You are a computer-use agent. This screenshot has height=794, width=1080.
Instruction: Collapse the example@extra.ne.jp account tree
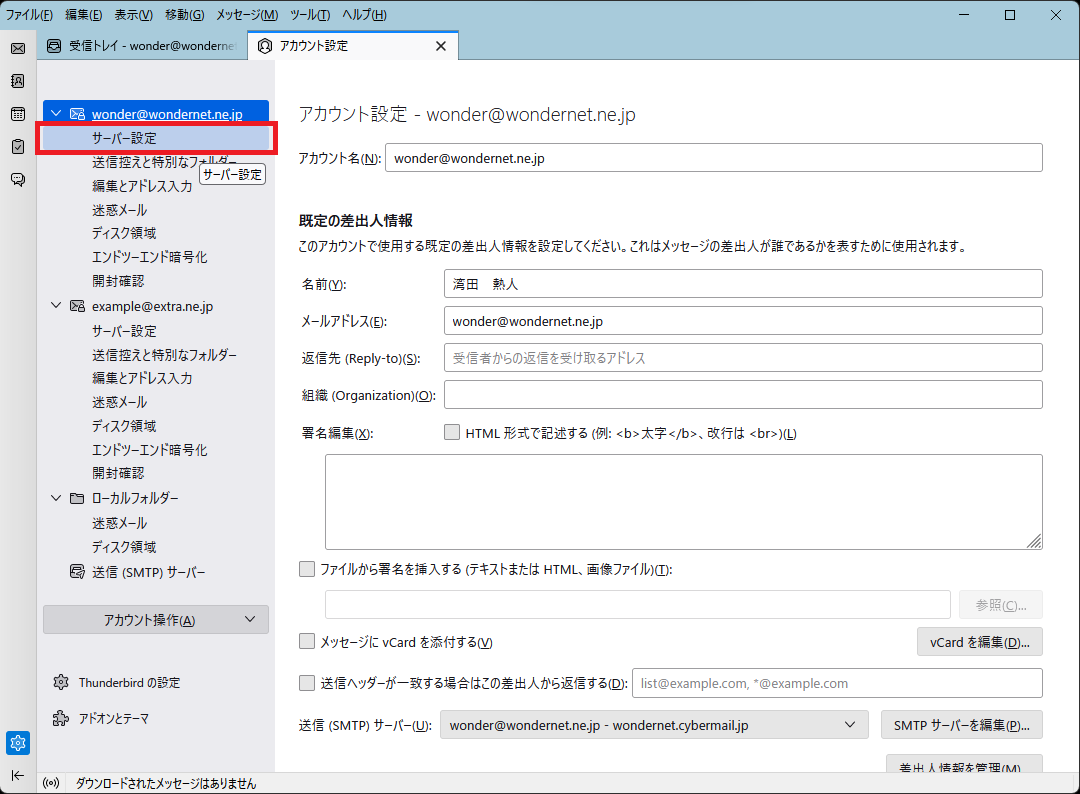tap(56, 306)
